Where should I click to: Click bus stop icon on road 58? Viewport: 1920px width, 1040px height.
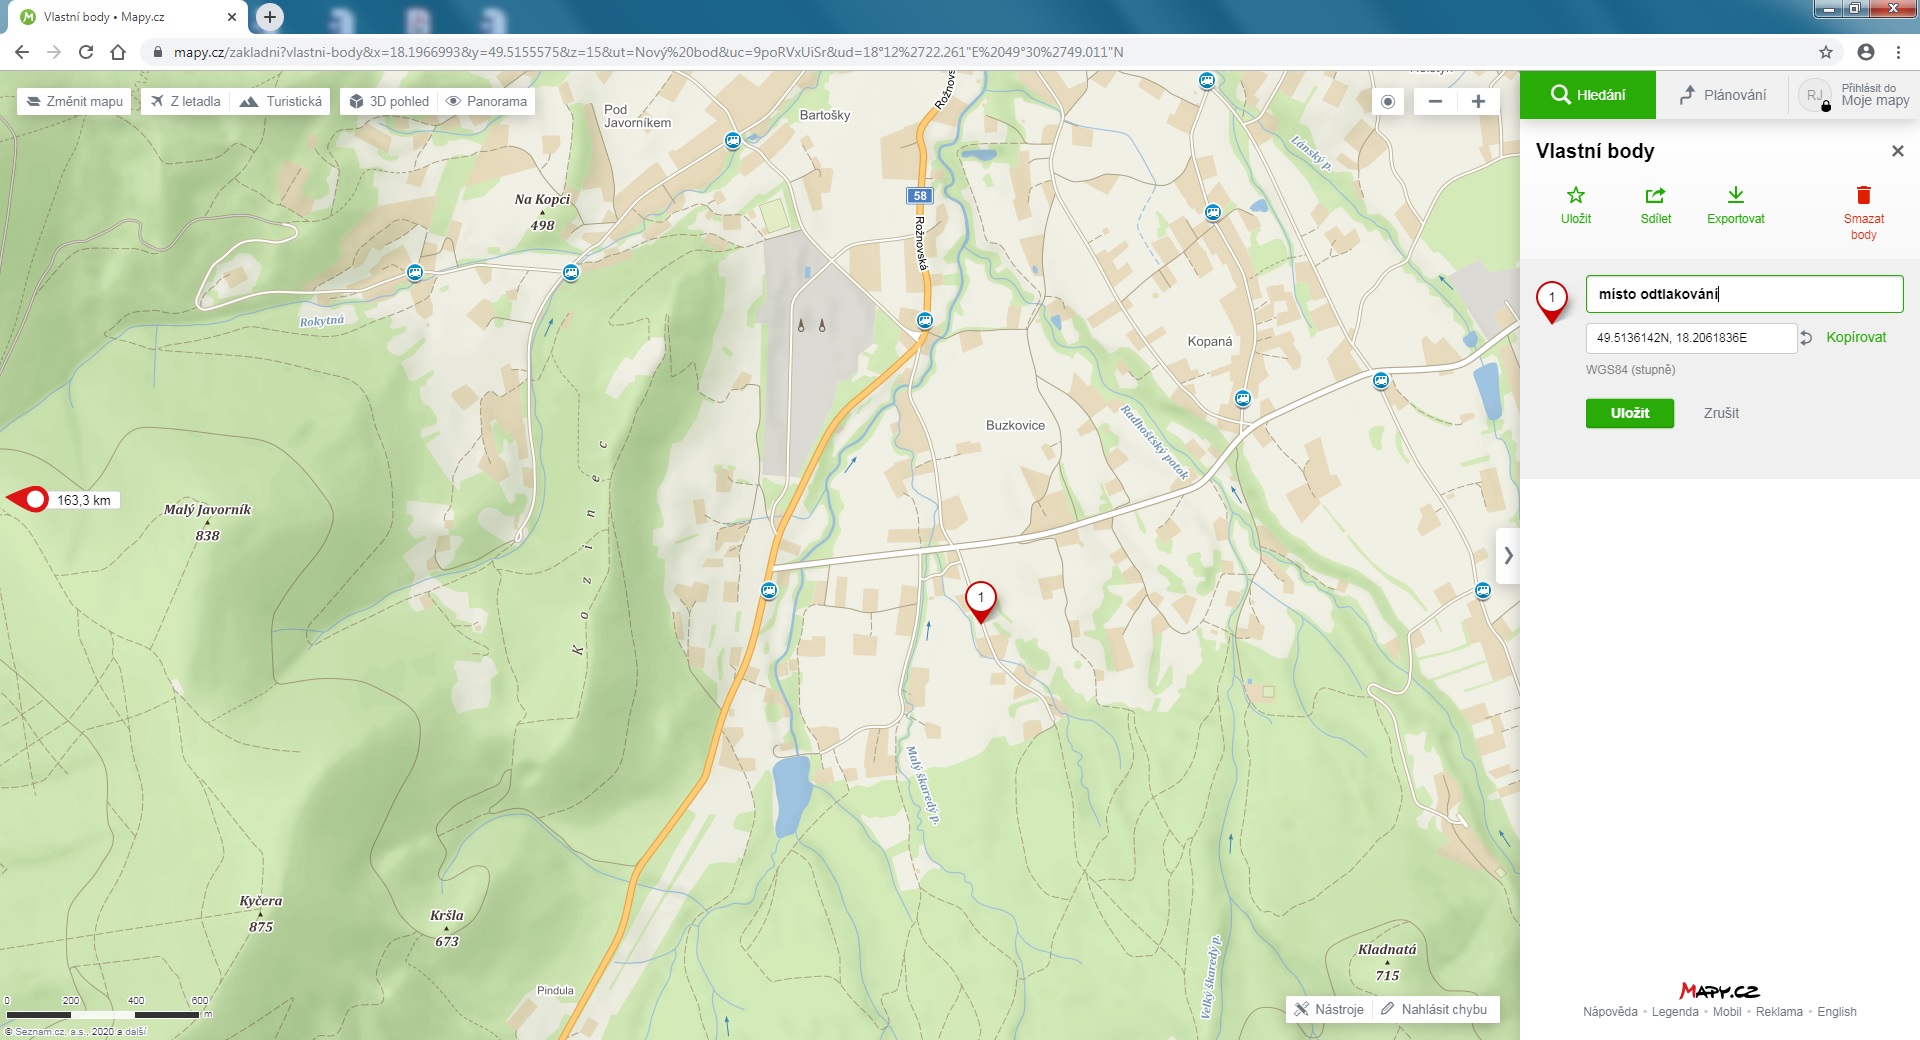click(925, 320)
